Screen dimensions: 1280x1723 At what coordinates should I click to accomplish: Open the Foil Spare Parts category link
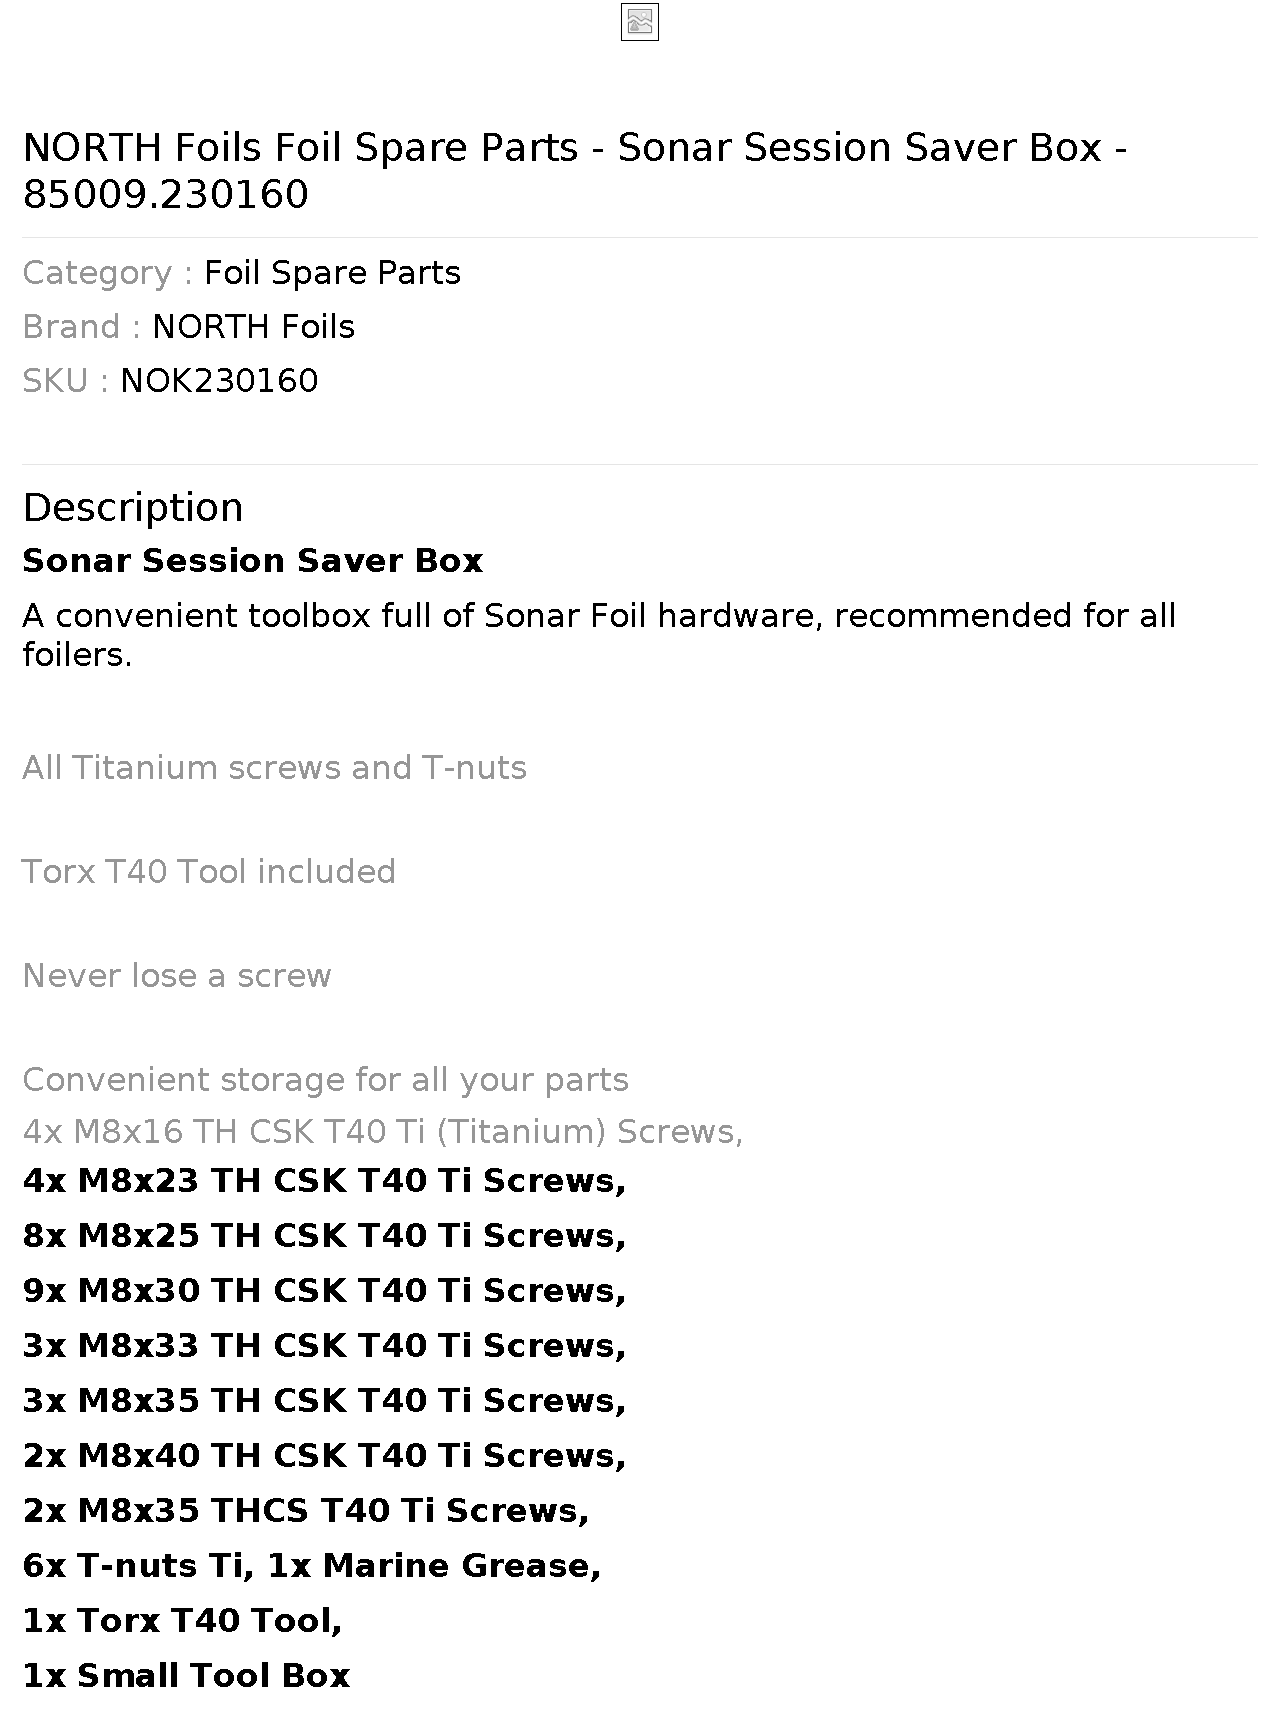tap(332, 273)
